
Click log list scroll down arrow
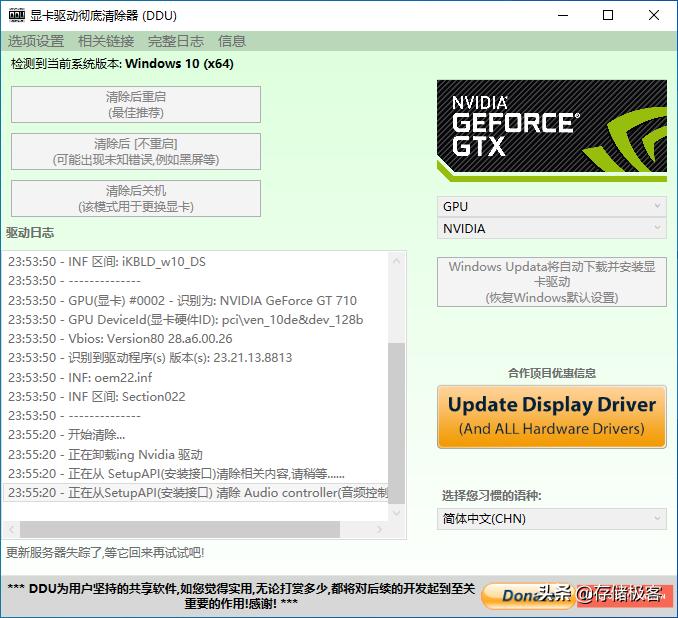pyautogui.click(x=397, y=513)
